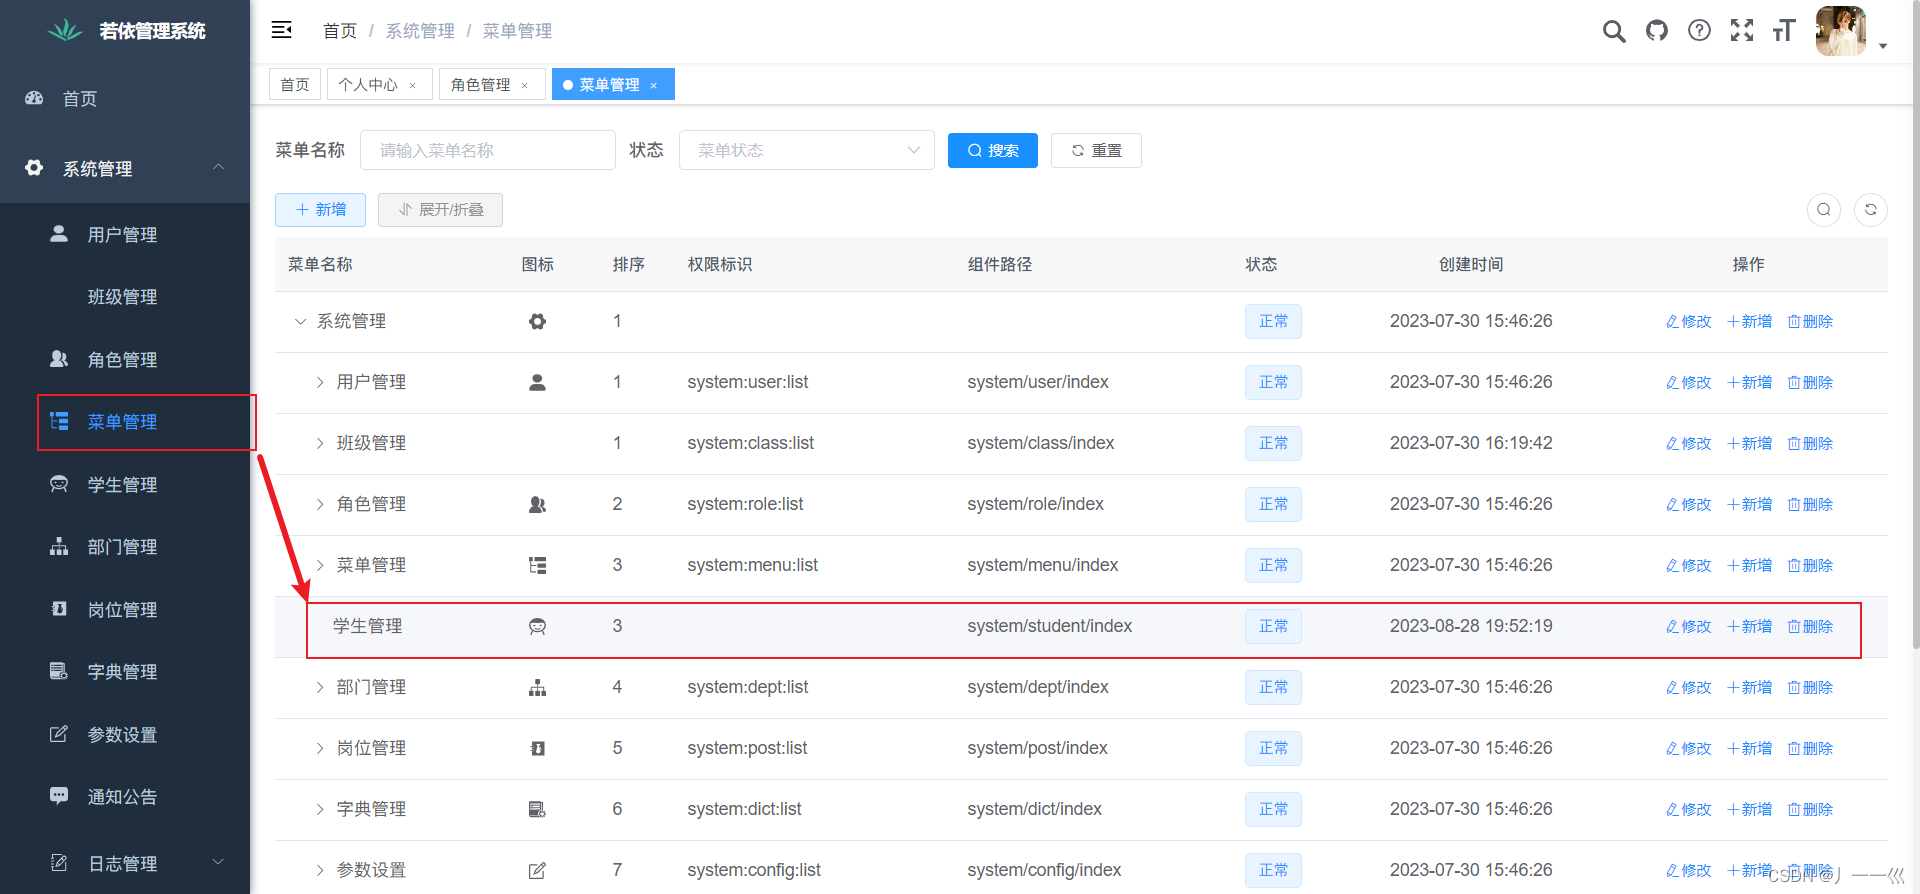Open 学生管理 in the sidebar

[x=125, y=485]
